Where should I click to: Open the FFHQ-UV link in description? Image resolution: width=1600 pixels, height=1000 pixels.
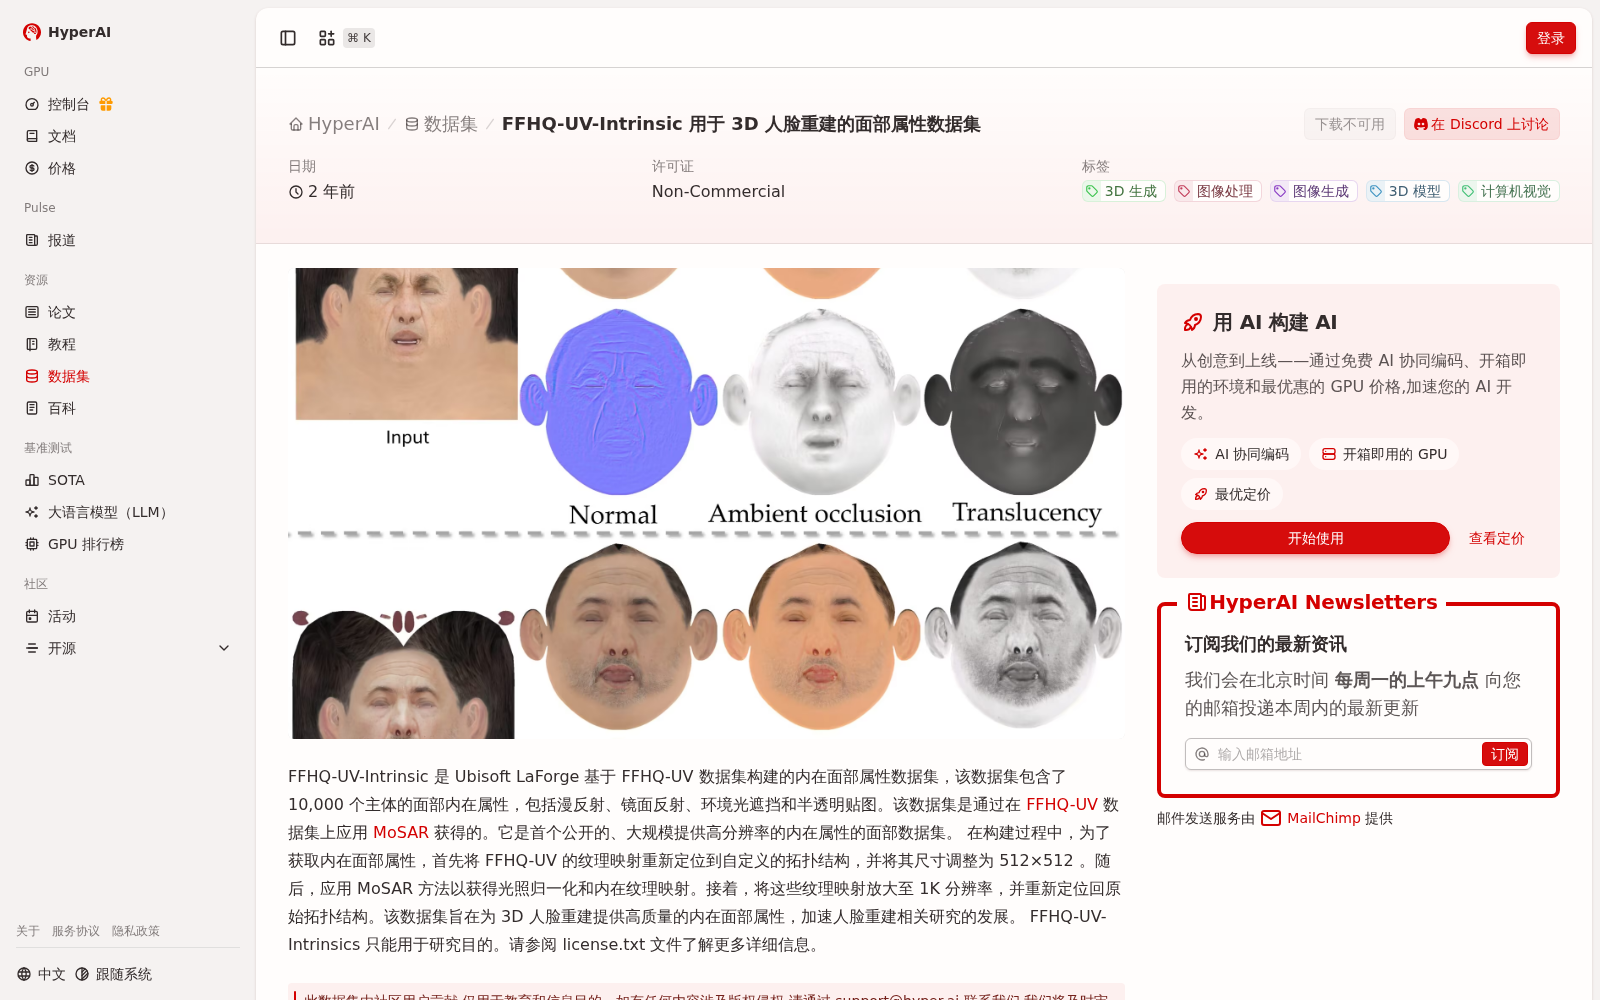[x=1062, y=804]
